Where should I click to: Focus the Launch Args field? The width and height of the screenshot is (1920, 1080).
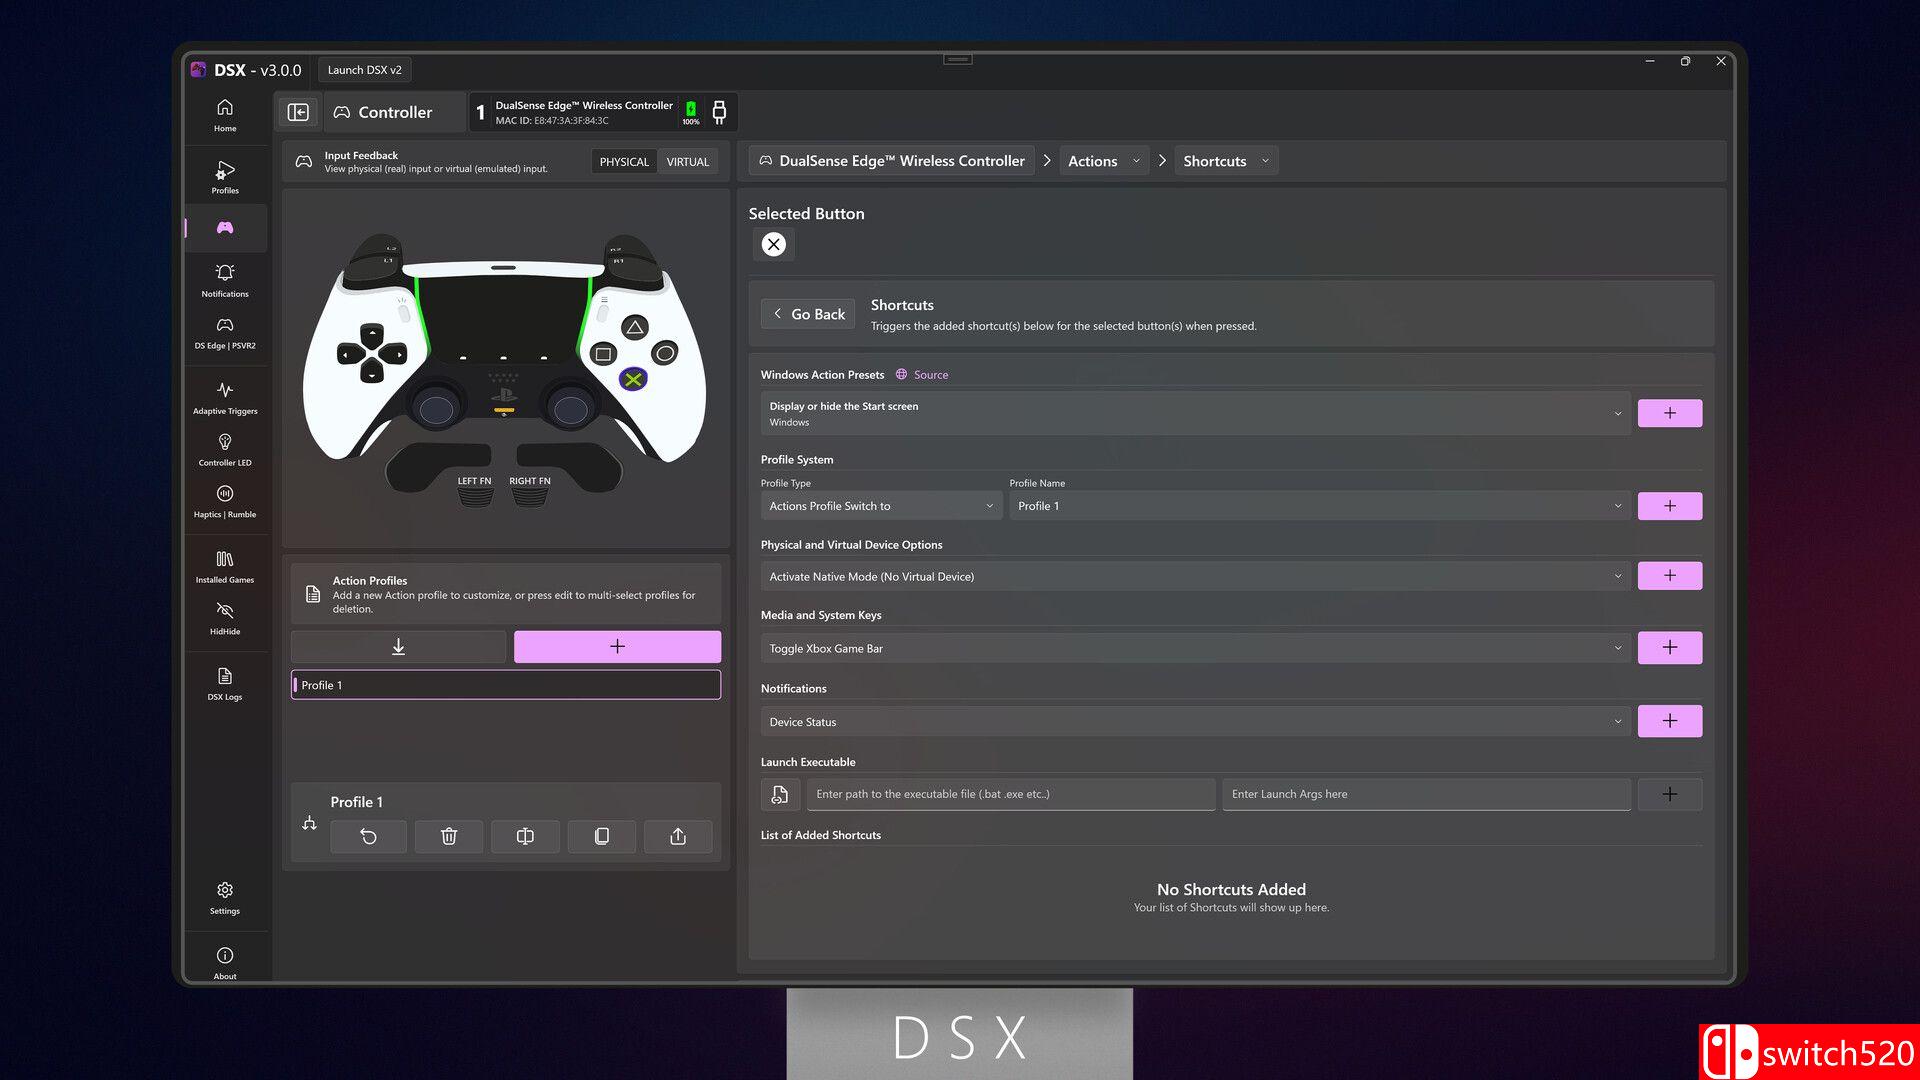coord(1426,794)
